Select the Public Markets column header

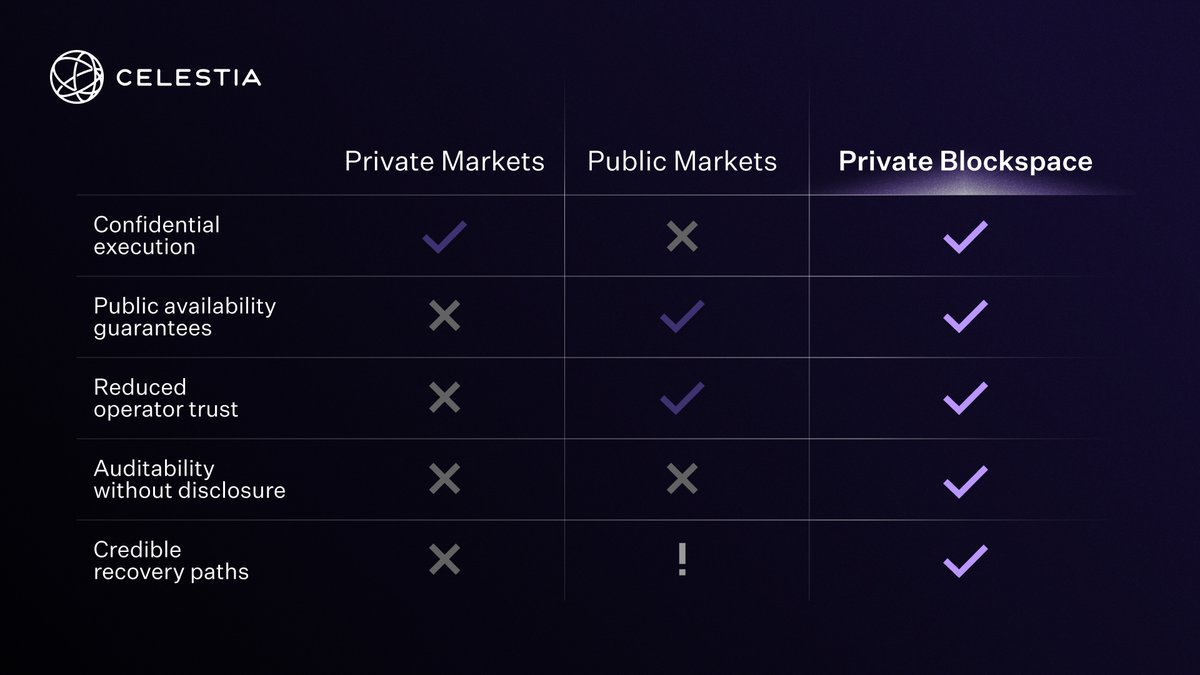tap(682, 162)
